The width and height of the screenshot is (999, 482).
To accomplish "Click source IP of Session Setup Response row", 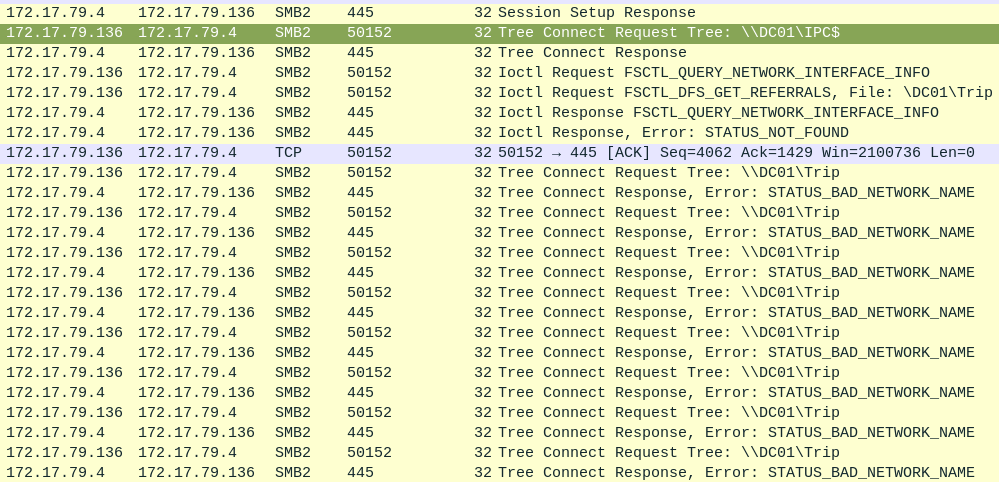I will 55,13.
